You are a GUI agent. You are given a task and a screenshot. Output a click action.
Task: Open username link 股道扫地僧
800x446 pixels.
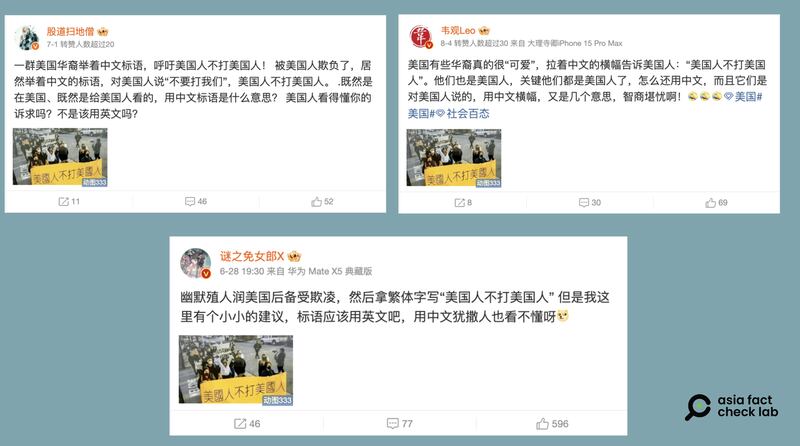(70, 32)
